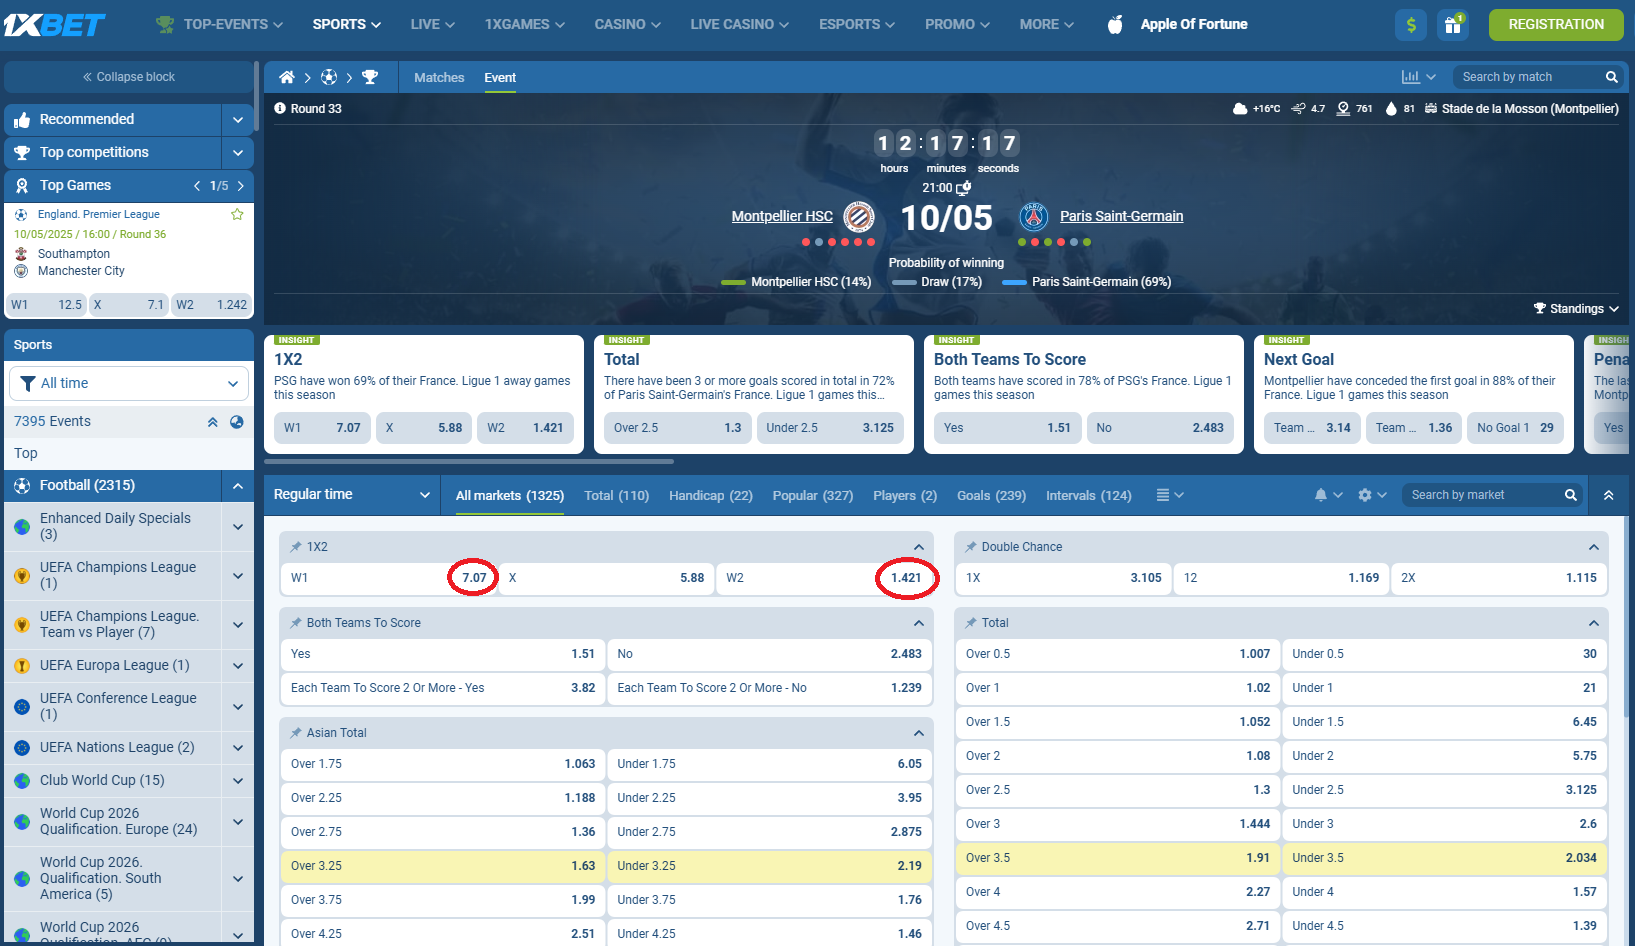Add Southampton match to favorites star
The image size is (1635, 946).
[x=237, y=214]
